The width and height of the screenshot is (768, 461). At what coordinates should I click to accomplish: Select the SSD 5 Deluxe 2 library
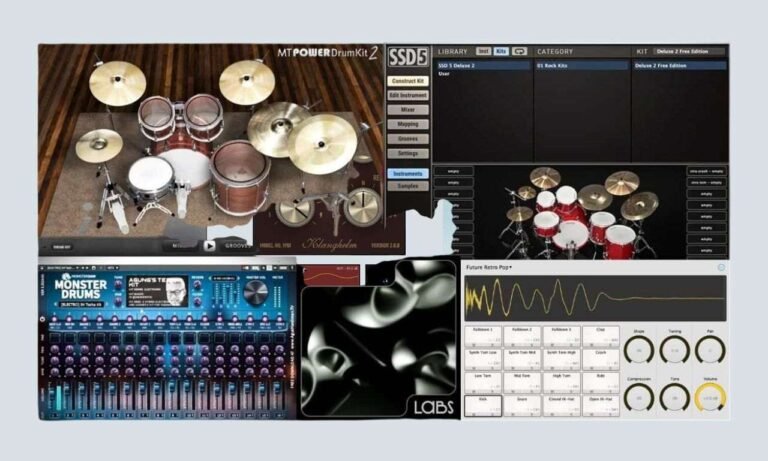click(x=482, y=65)
